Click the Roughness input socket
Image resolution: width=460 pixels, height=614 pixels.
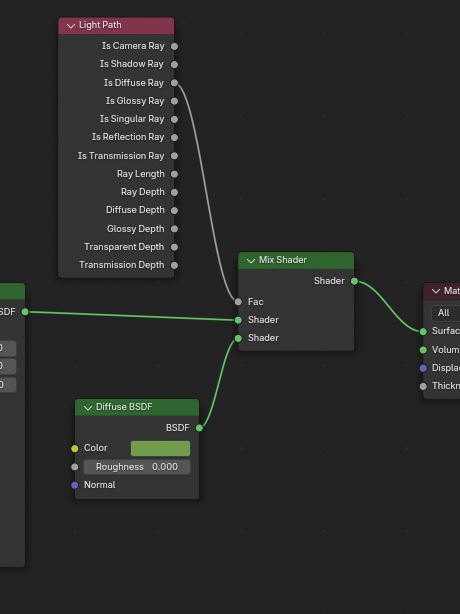click(75, 467)
